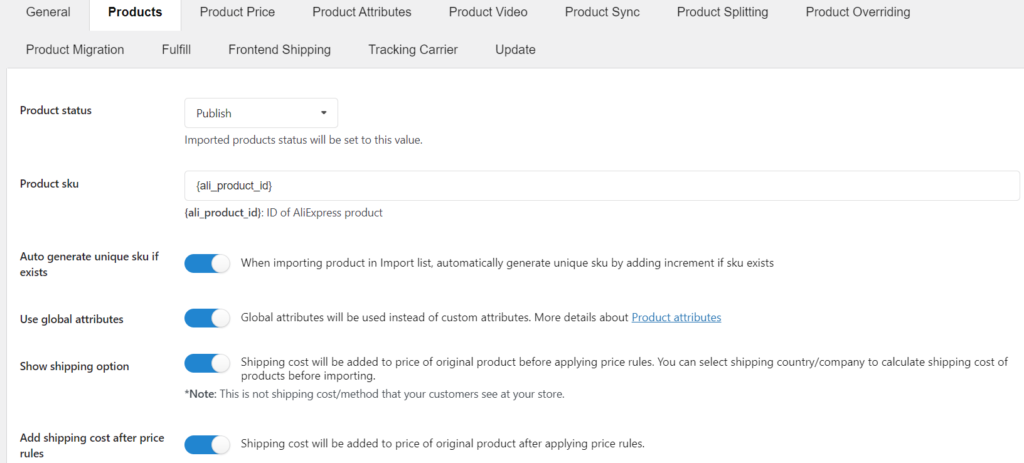Open the Frontend Shipping tab

(x=280, y=50)
